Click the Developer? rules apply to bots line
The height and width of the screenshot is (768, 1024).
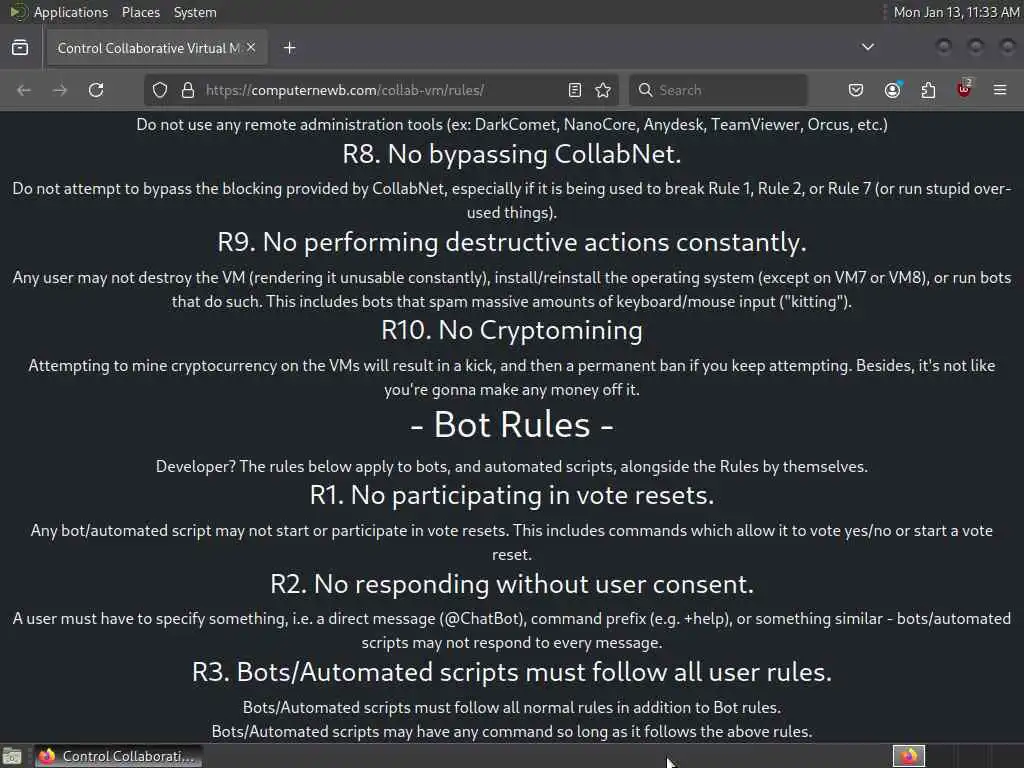(x=512, y=466)
